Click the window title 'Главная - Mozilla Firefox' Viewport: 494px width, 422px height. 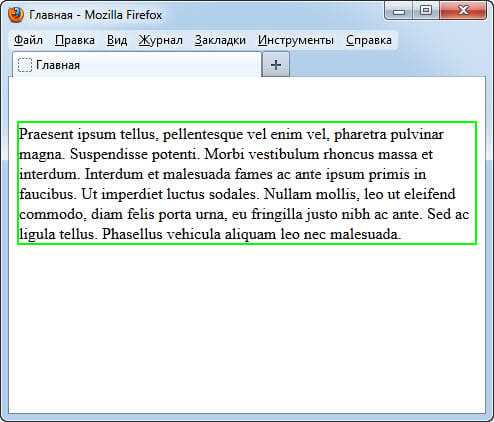point(95,15)
